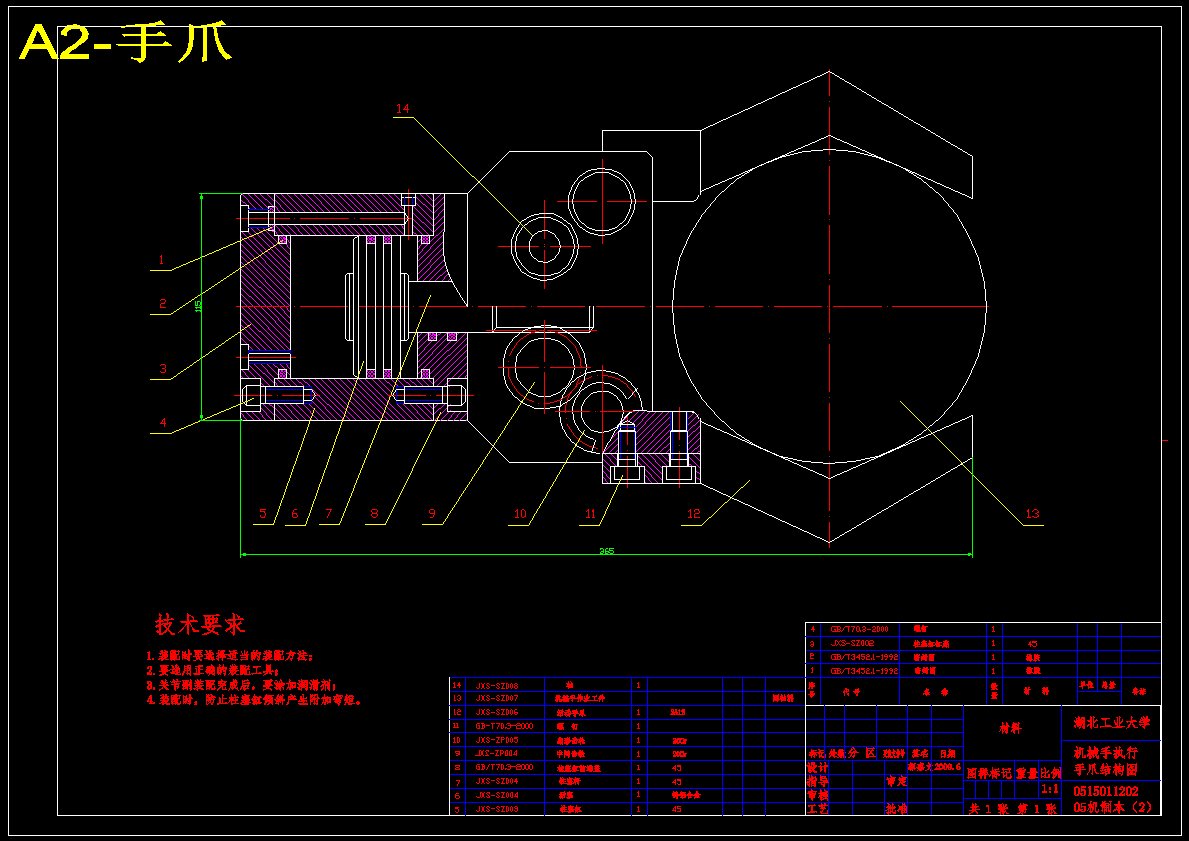Click the yellow 'A2-手爪' drawing title
This screenshot has height=841, width=1189.
pyautogui.click(x=125, y=42)
